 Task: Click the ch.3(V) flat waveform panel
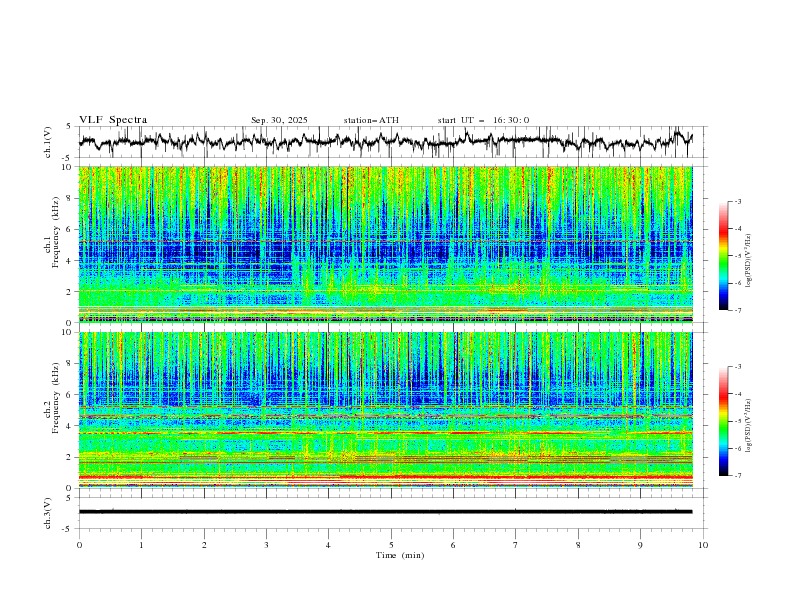click(x=393, y=513)
